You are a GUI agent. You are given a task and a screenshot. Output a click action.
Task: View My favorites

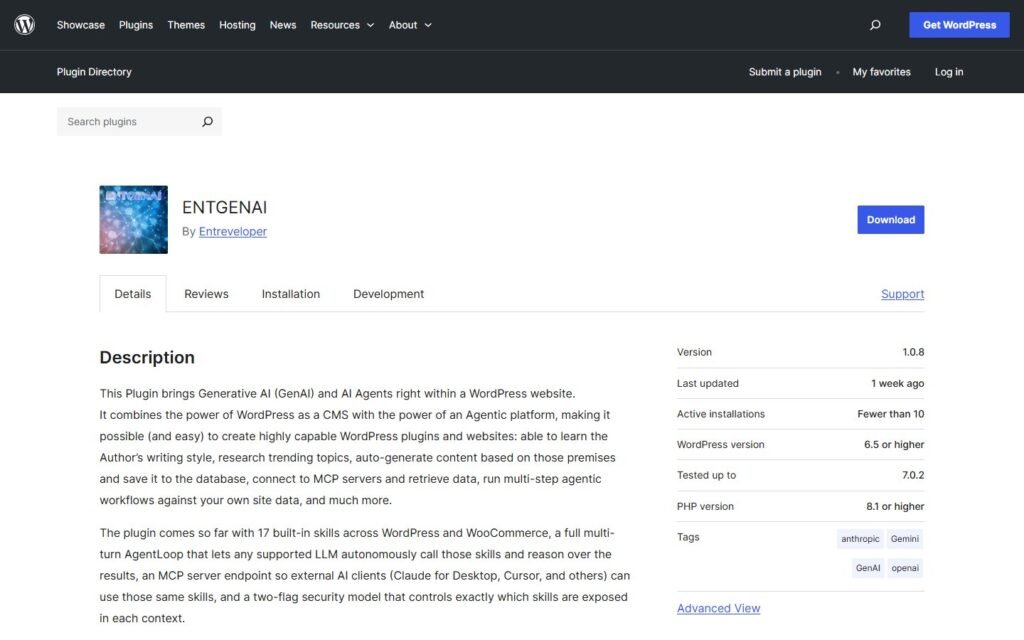pyautogui.click(x=881, y=72)
